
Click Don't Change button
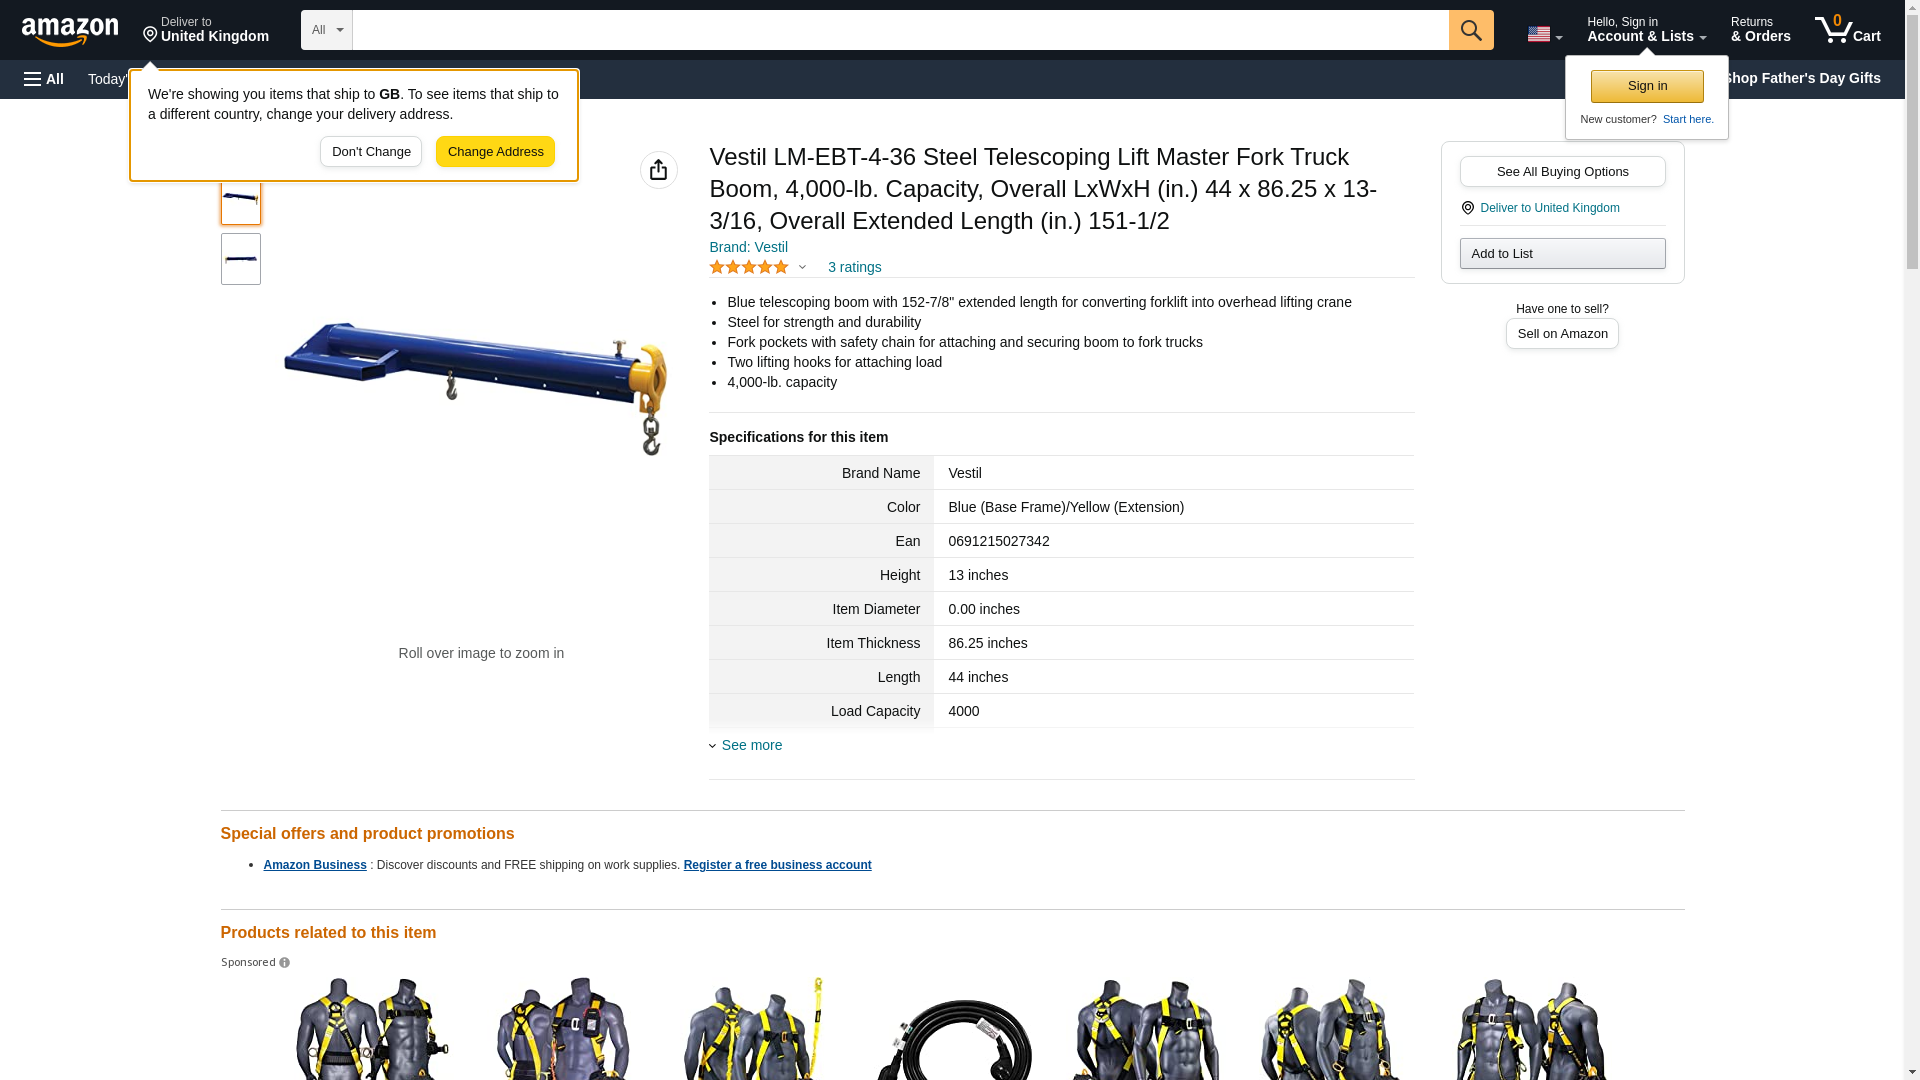[x=371, y=152]
